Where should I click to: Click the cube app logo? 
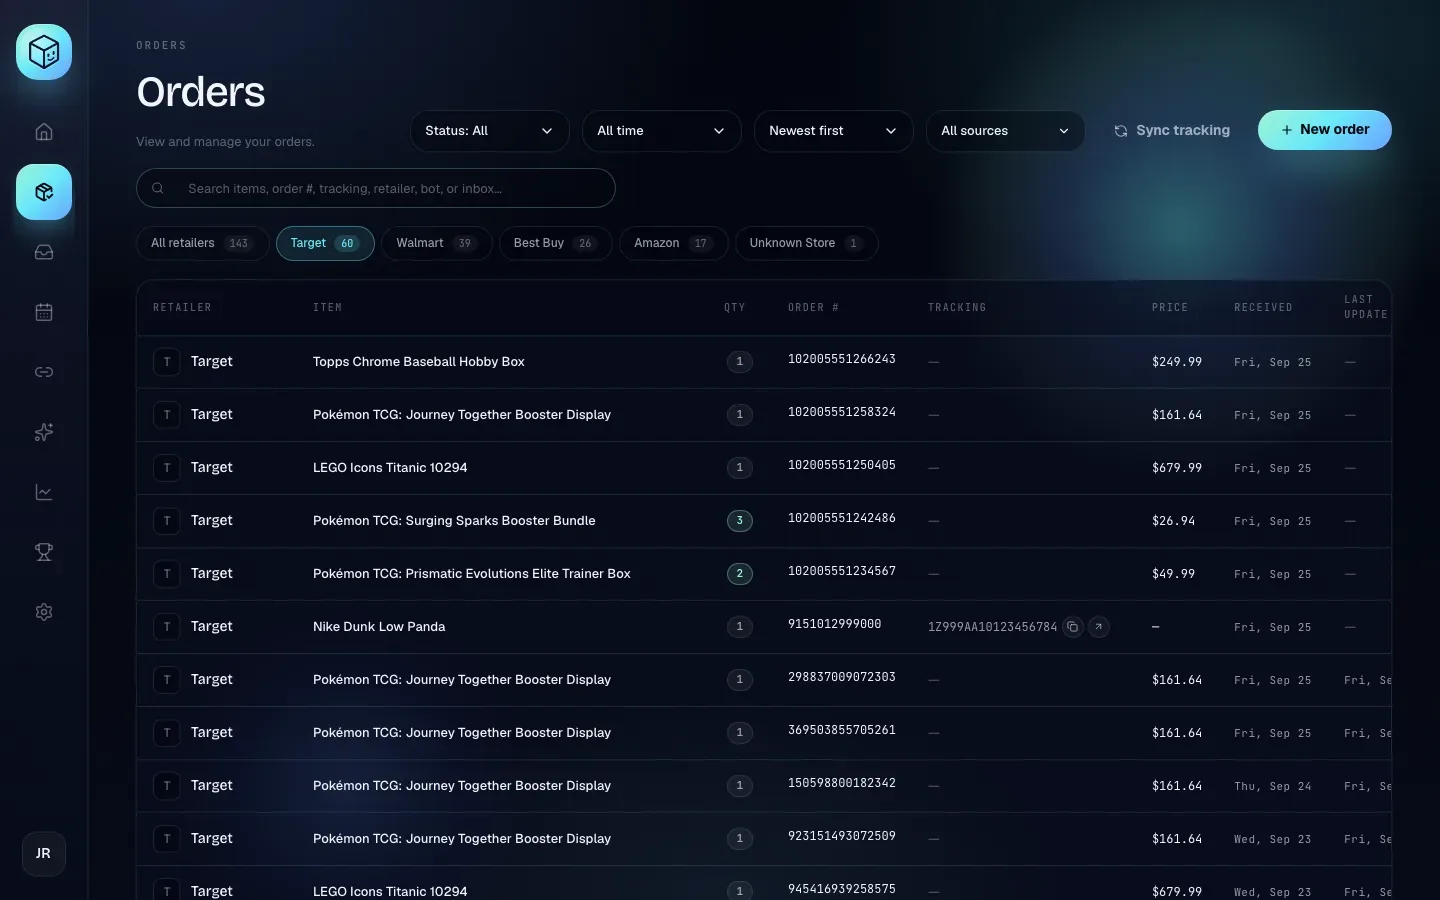(x=44, y=52)
